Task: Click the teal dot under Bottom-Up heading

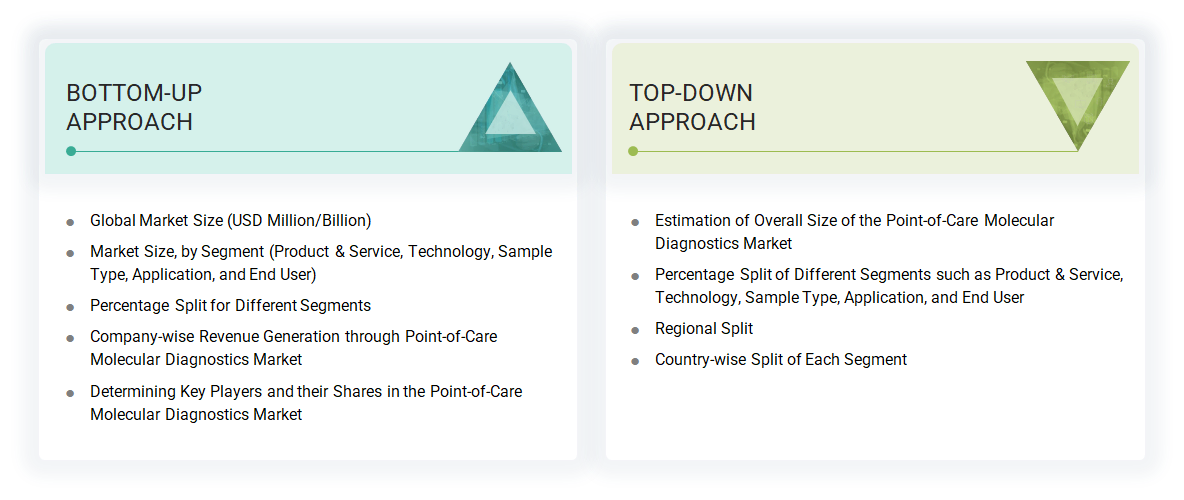Action: pyautogui.click(x=71, y=151)
